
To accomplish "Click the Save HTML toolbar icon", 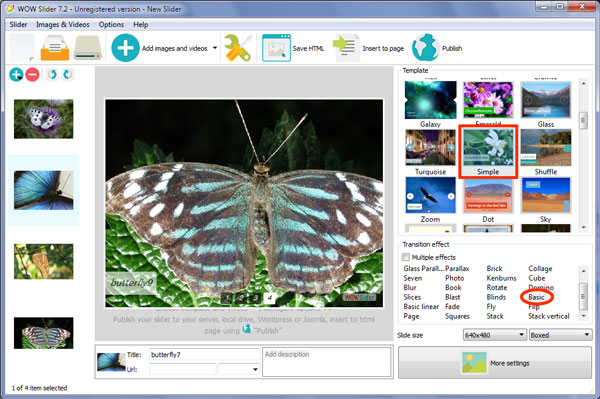I will tap(276, 48).
